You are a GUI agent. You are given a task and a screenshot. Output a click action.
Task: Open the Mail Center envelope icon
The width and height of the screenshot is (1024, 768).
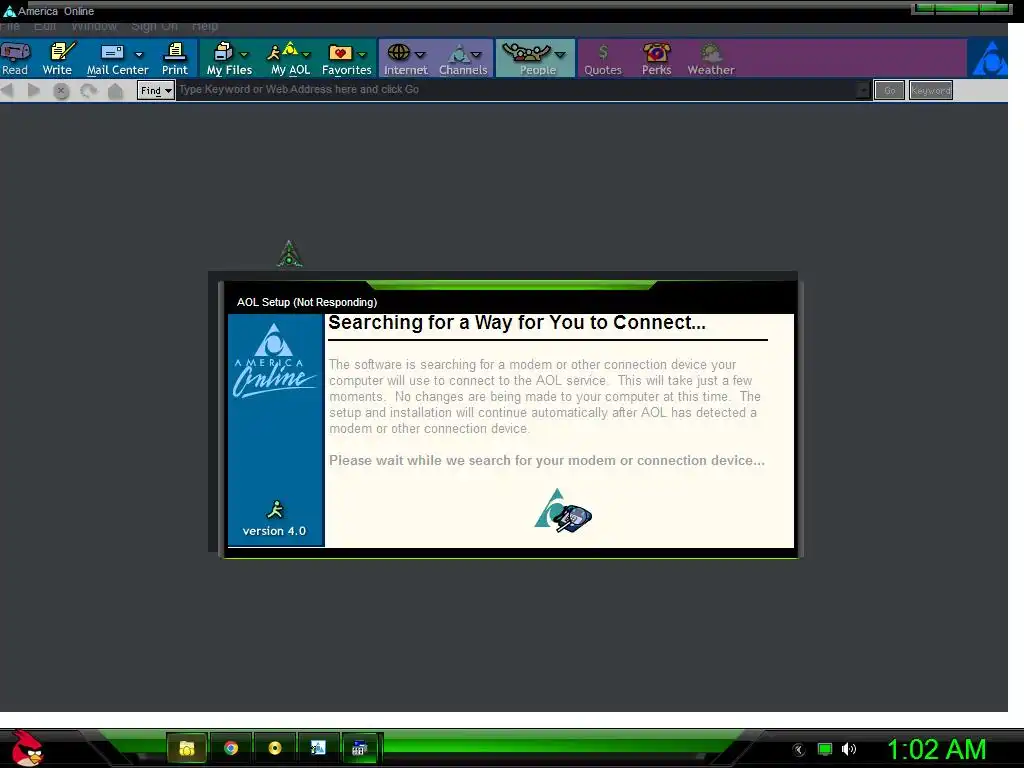[x=112, y=52]
